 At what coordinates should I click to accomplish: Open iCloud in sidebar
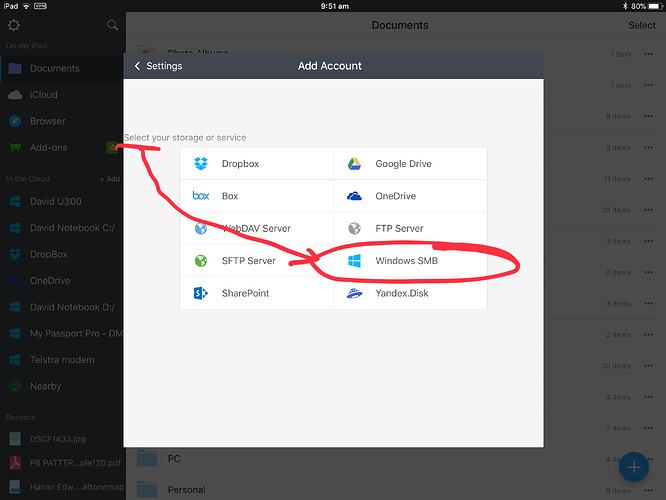point(62,95)
